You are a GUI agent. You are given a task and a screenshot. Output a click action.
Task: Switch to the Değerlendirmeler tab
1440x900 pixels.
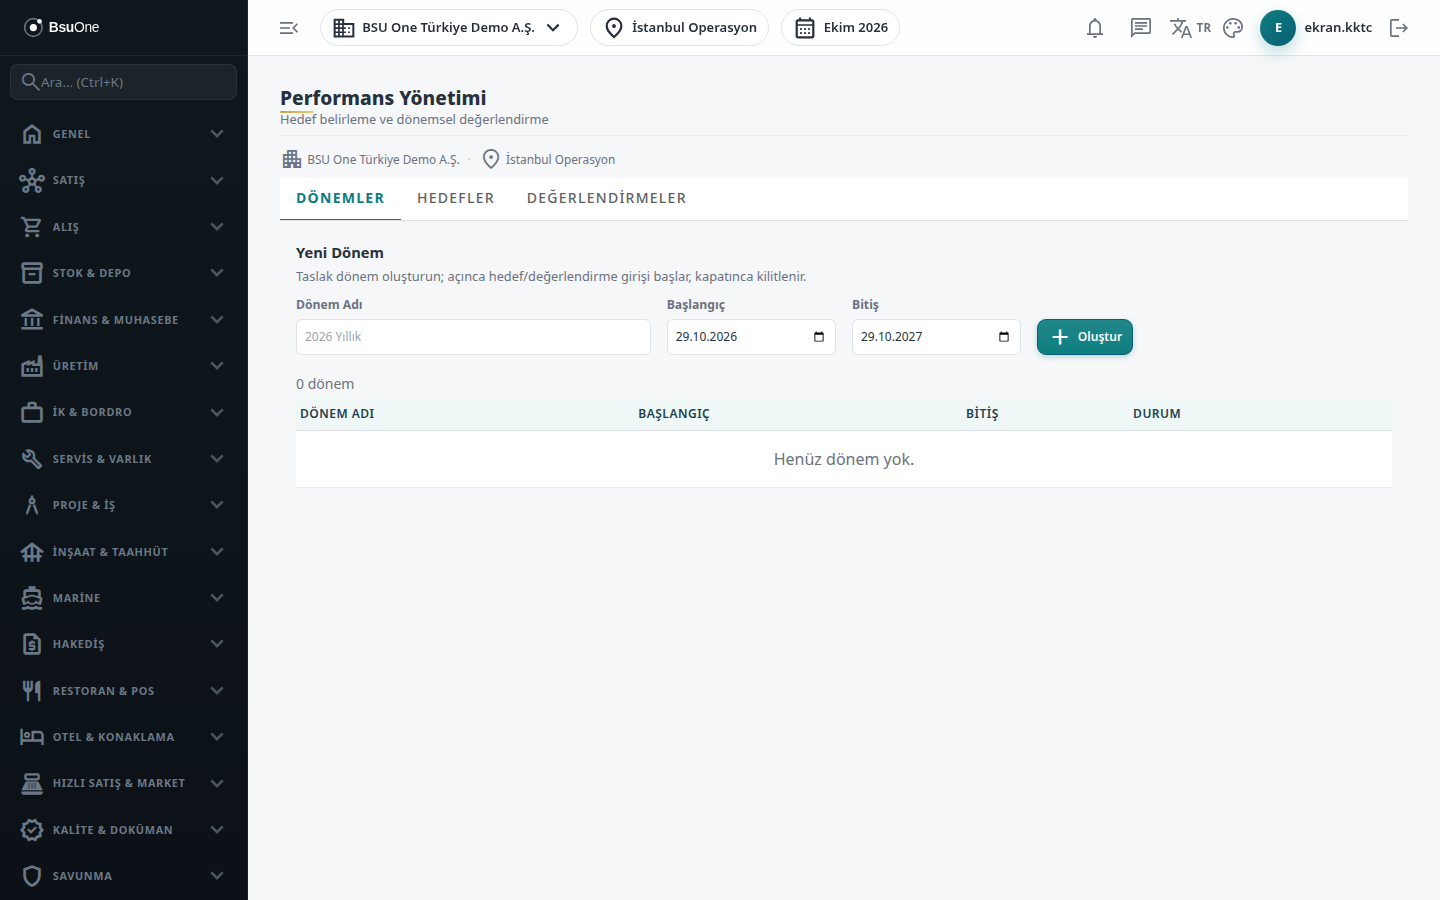click(607, 198)
